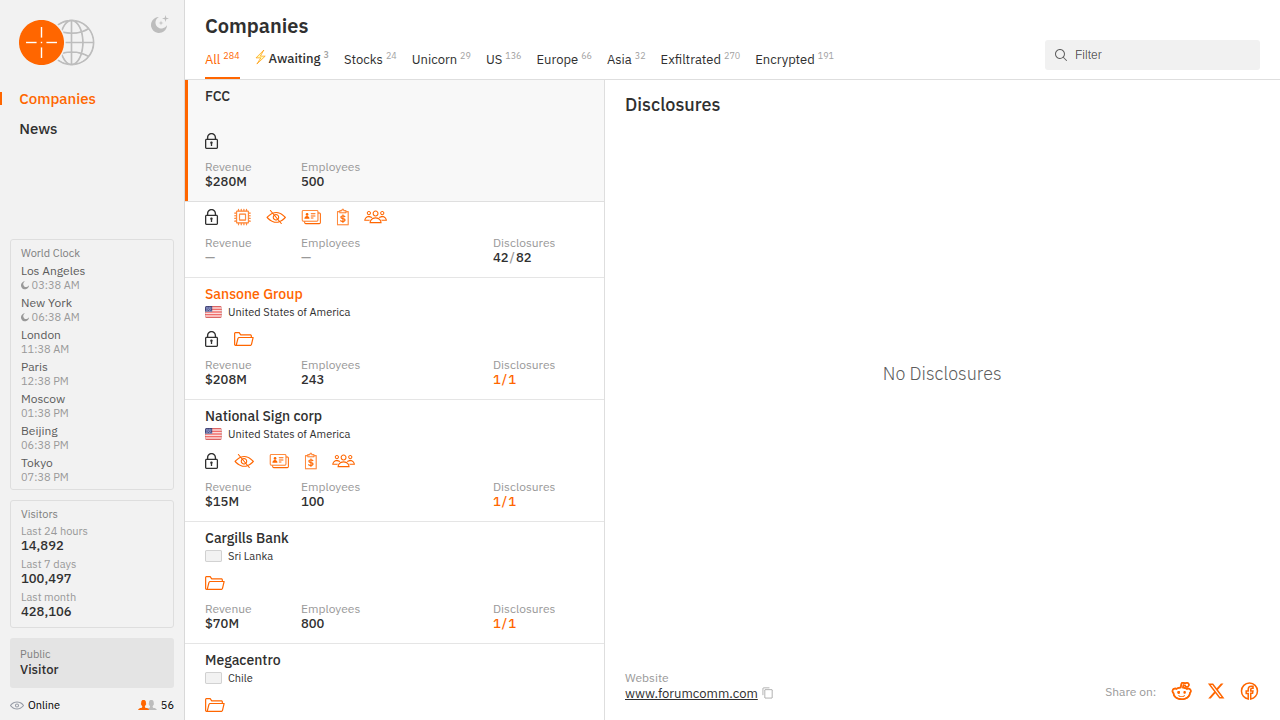Share on Facebook
Screen dimensions: 1280x720
point(1249,691)
